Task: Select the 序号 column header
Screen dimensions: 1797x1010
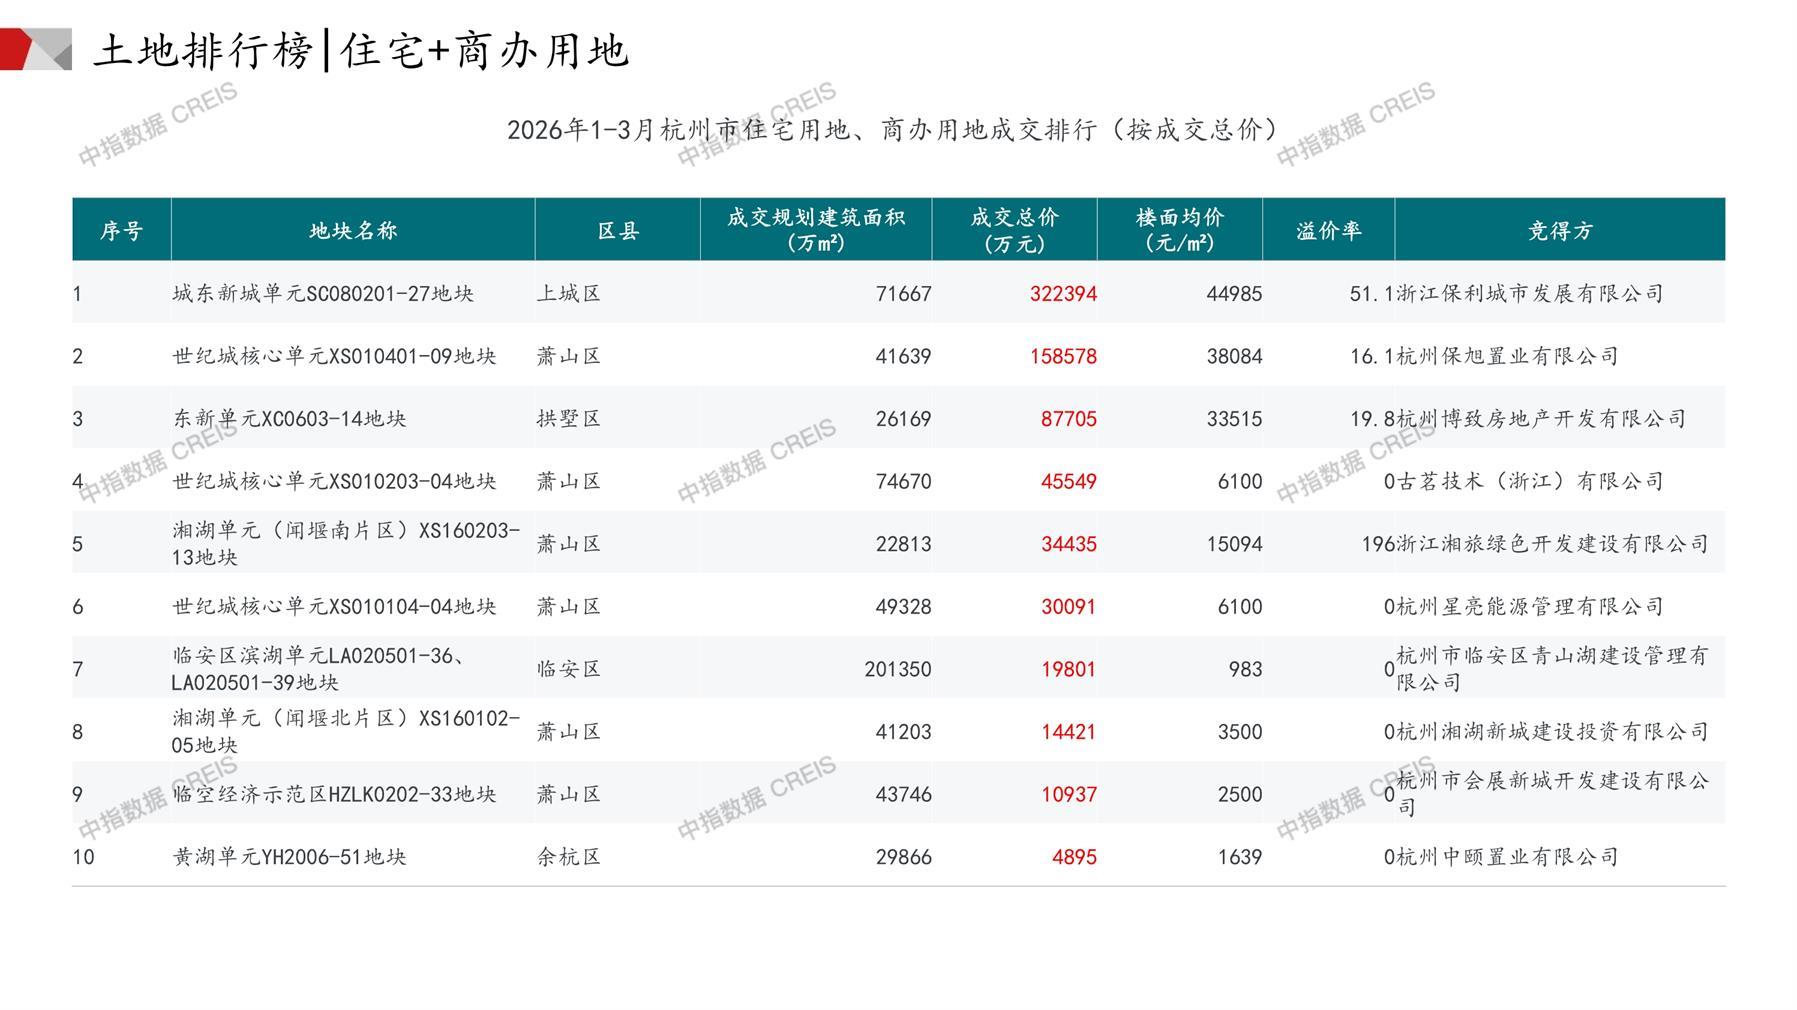Action: [121, 231]
